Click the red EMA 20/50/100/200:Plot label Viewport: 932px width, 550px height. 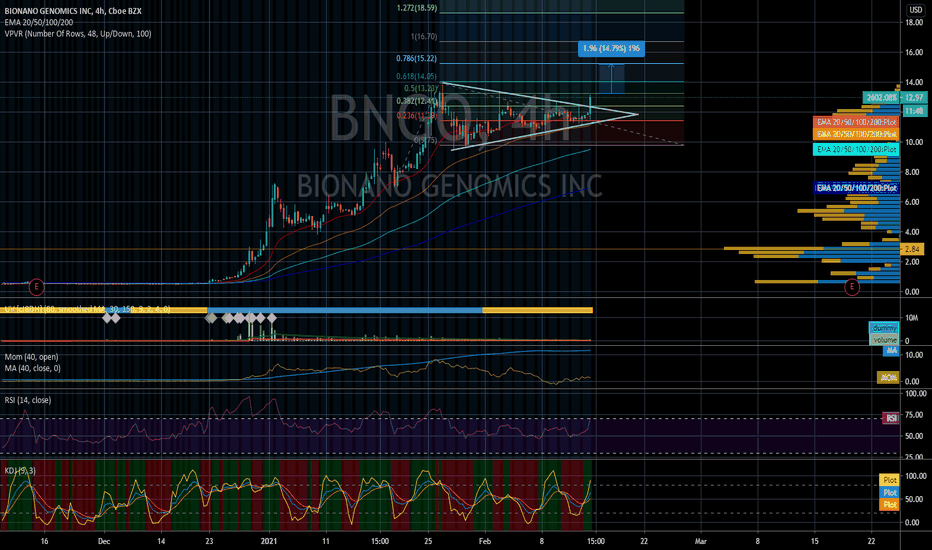click(857, 122)
